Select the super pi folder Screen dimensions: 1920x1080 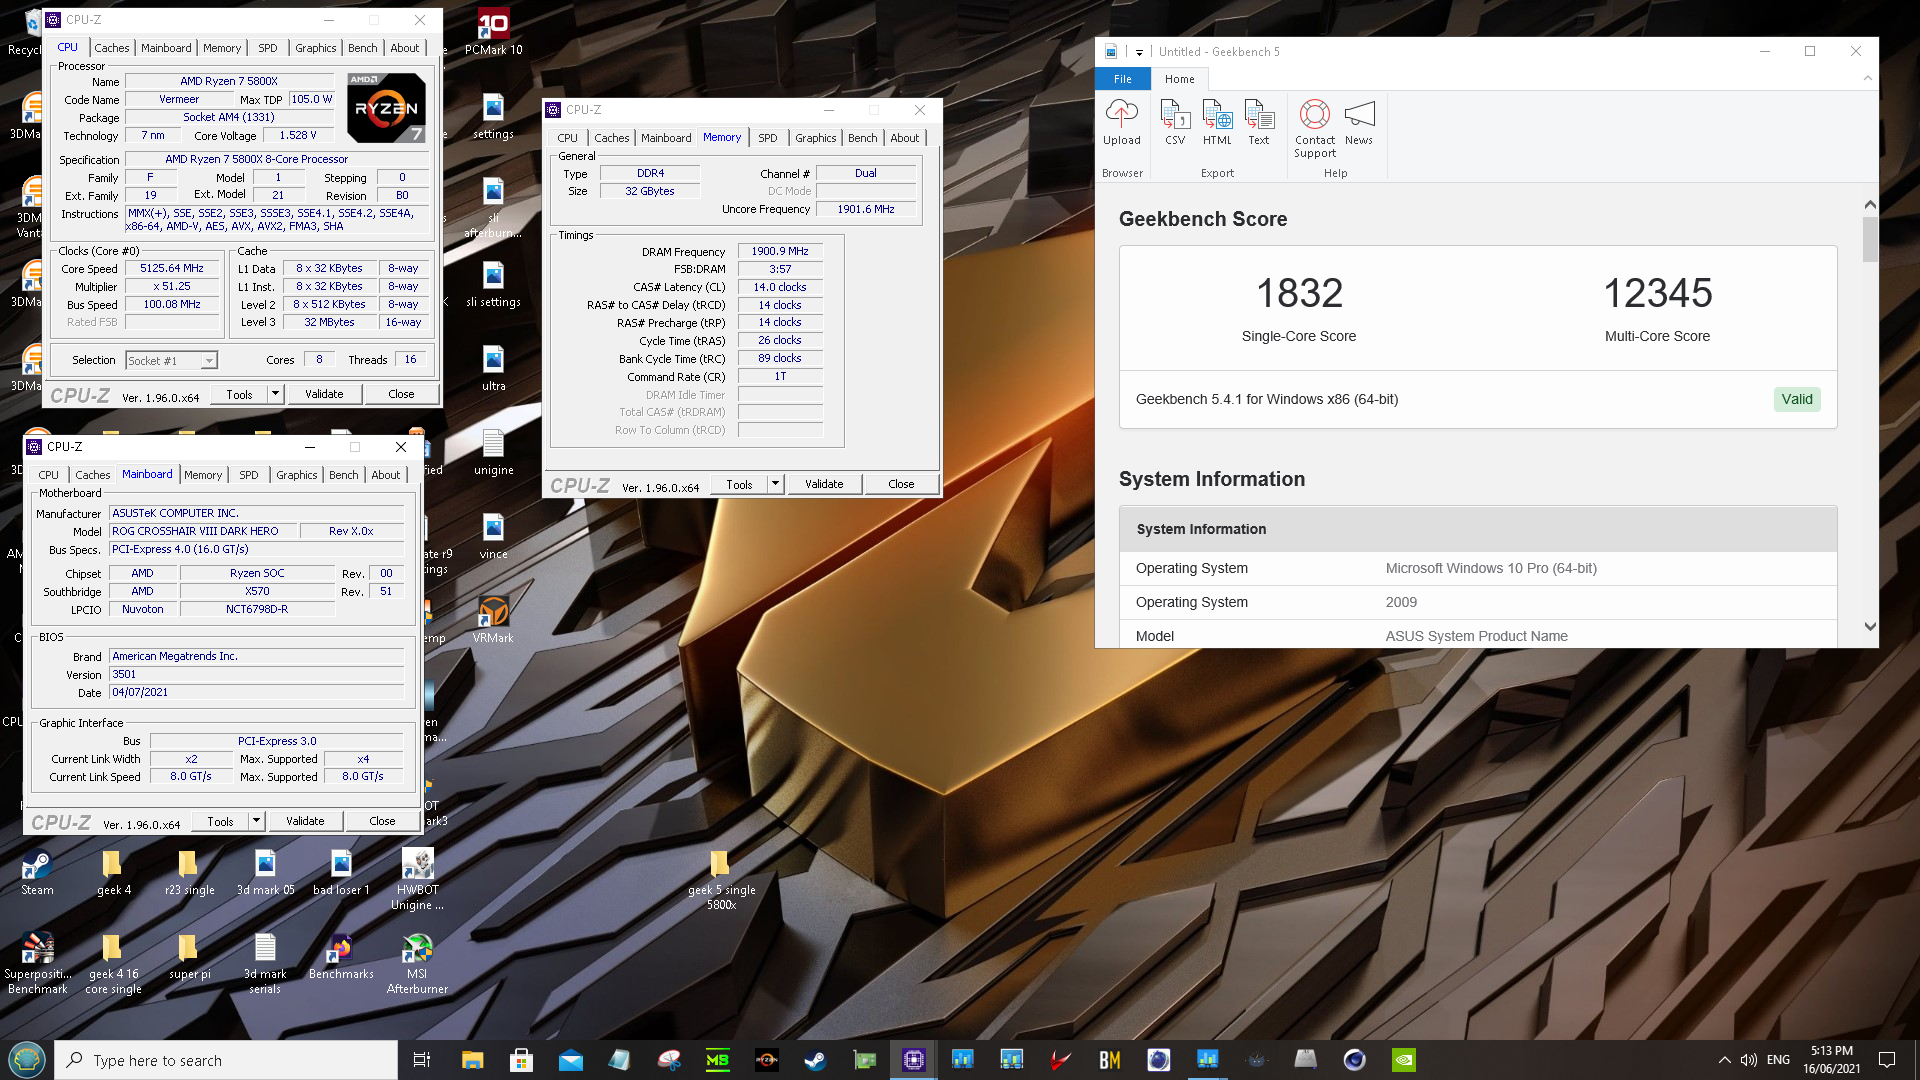(189, 956)
